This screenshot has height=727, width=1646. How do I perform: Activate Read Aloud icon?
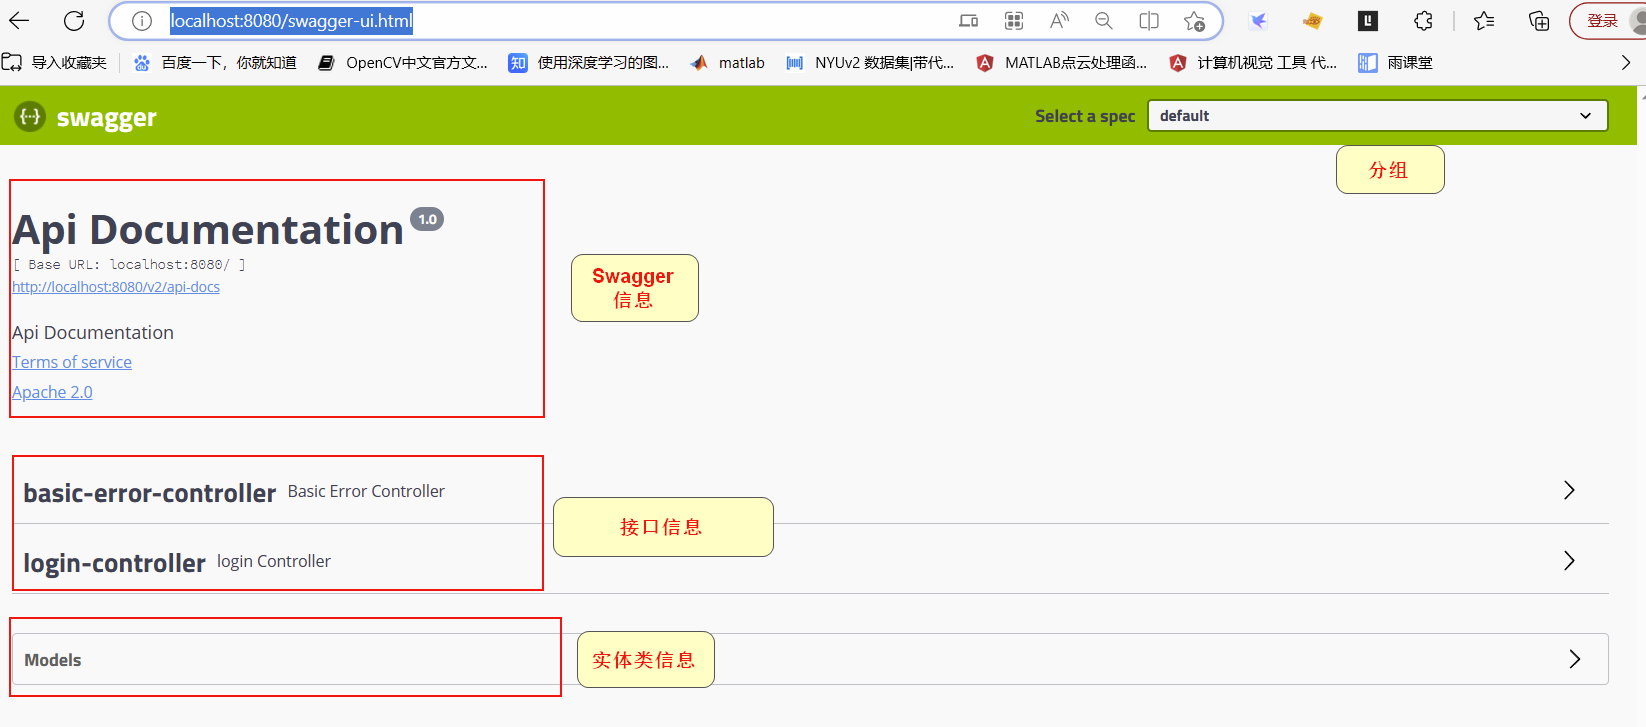1059,20
